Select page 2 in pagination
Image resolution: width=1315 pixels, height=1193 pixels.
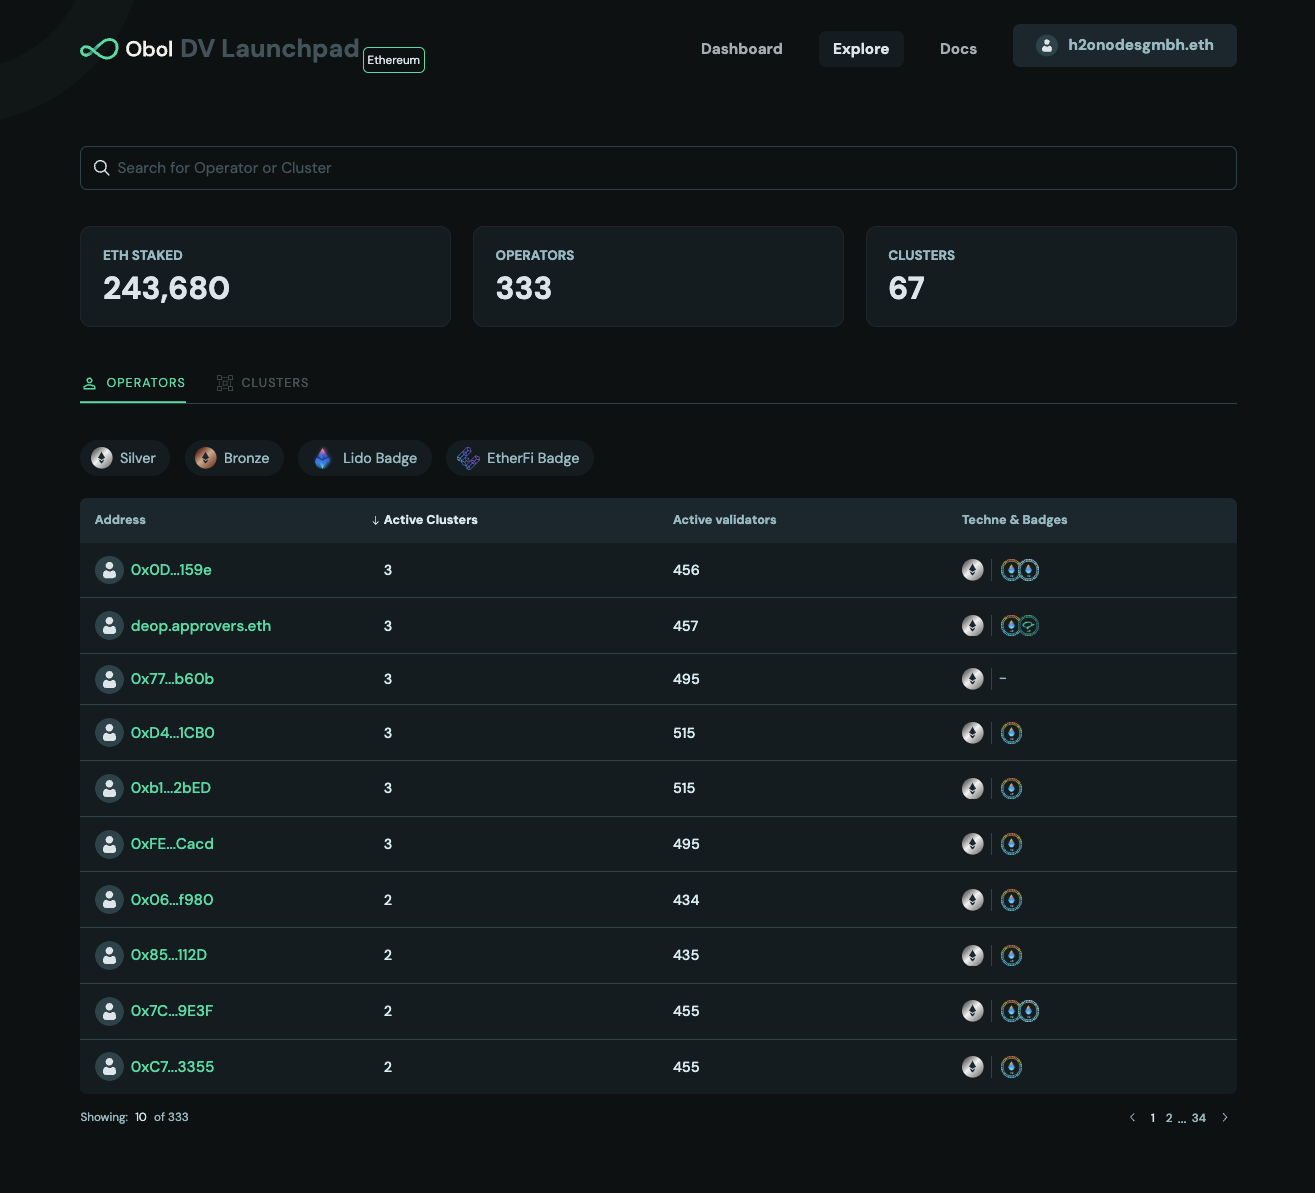1169,1118
